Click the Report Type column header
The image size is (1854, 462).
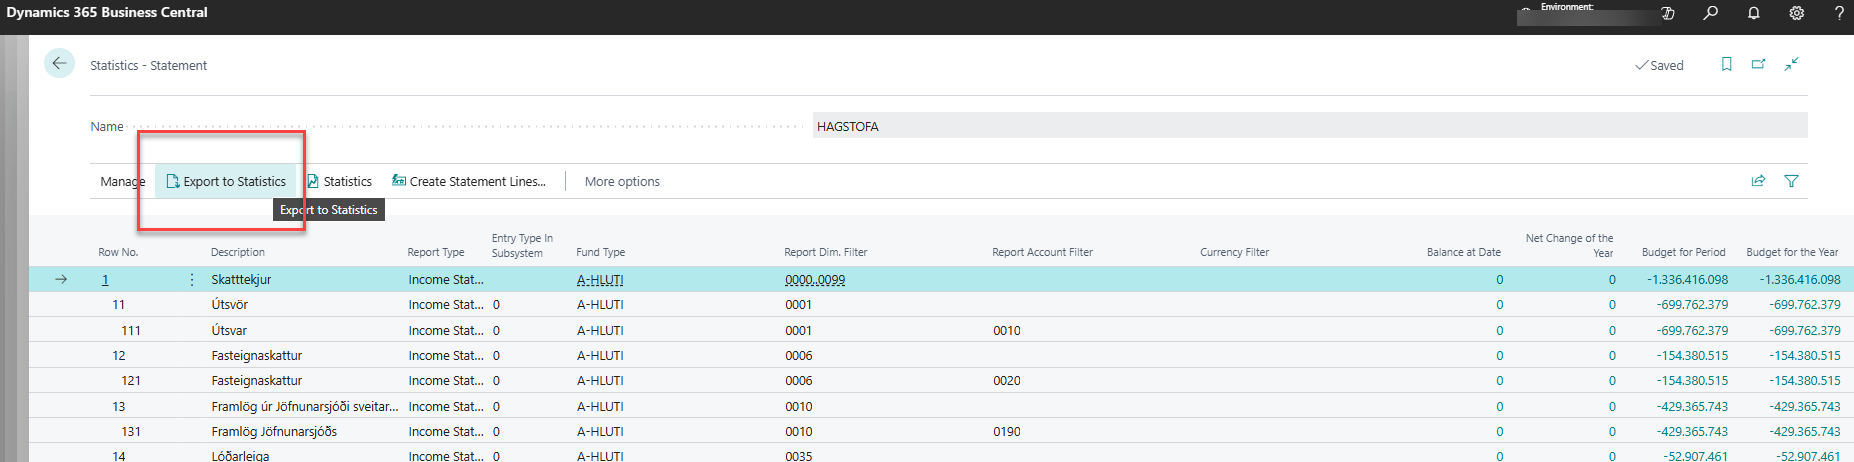436,252
